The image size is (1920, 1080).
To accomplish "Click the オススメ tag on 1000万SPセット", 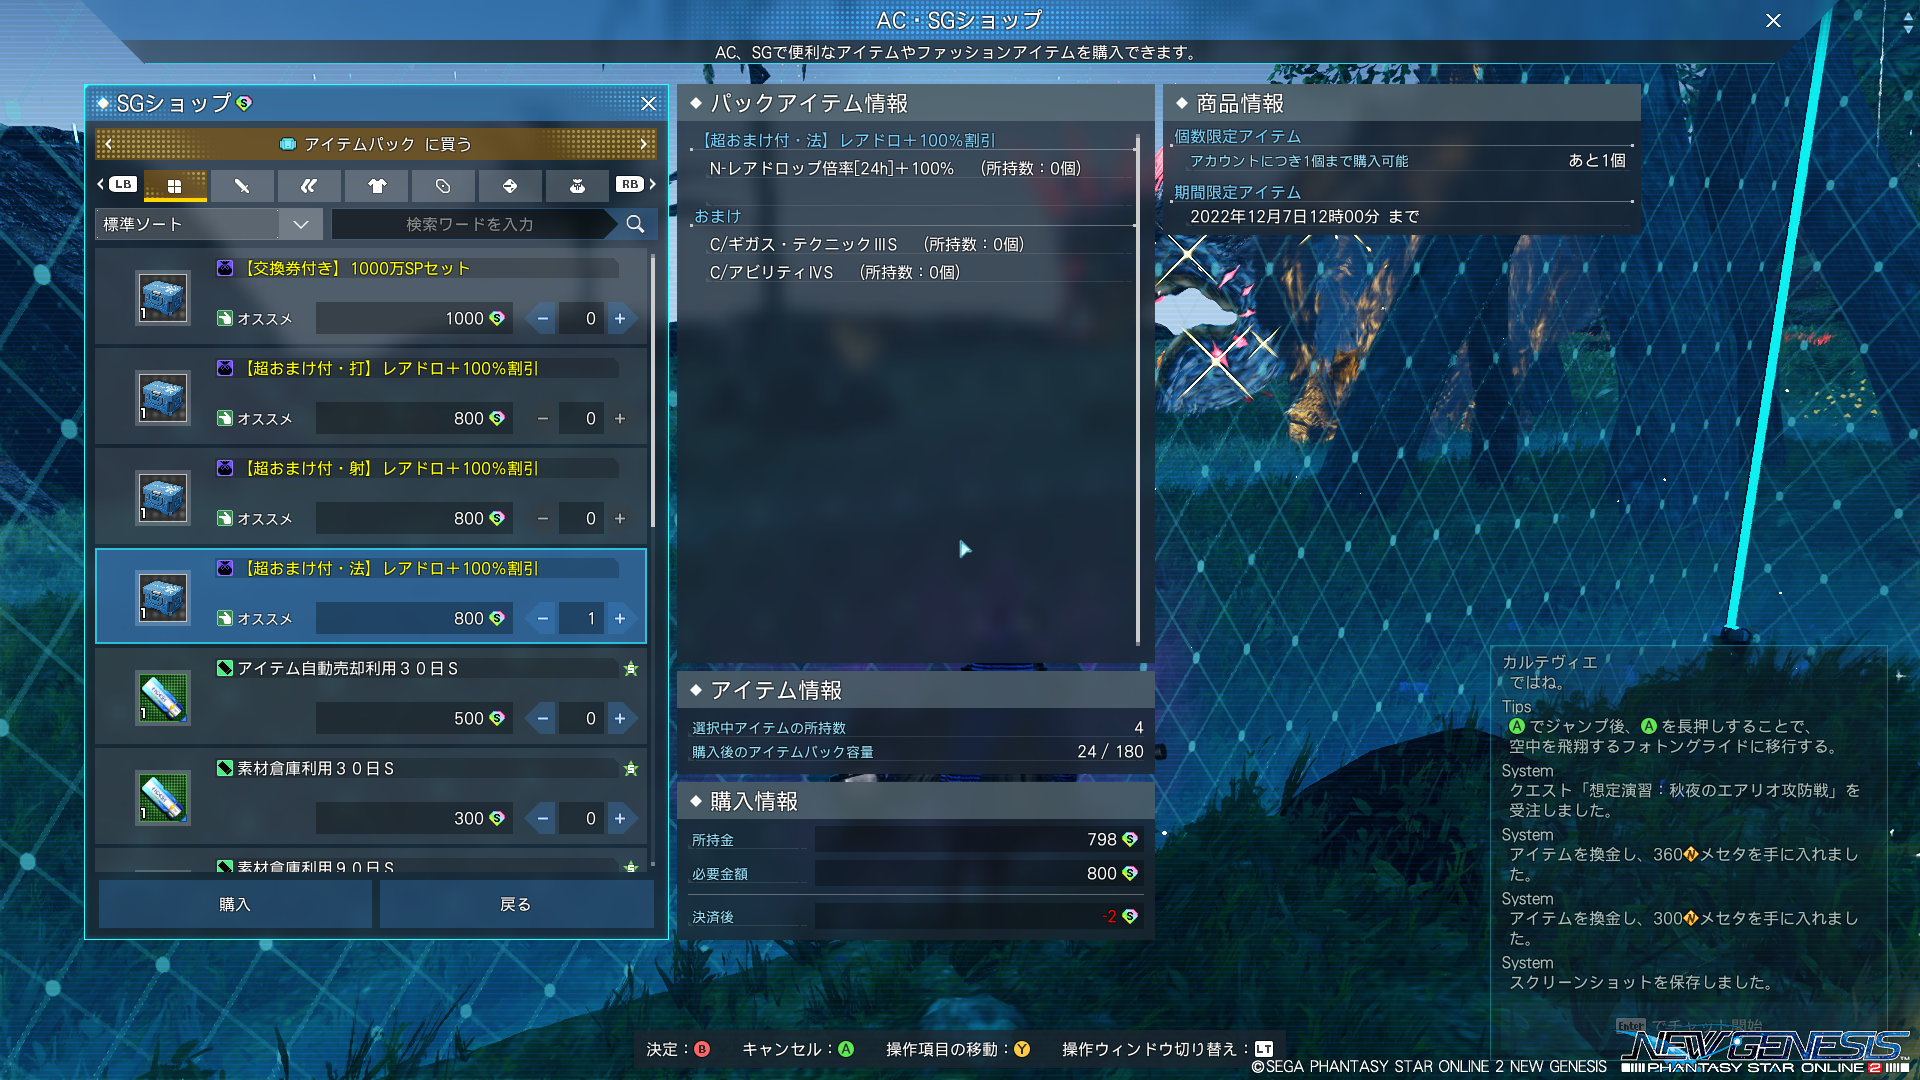I will (255, 318).
